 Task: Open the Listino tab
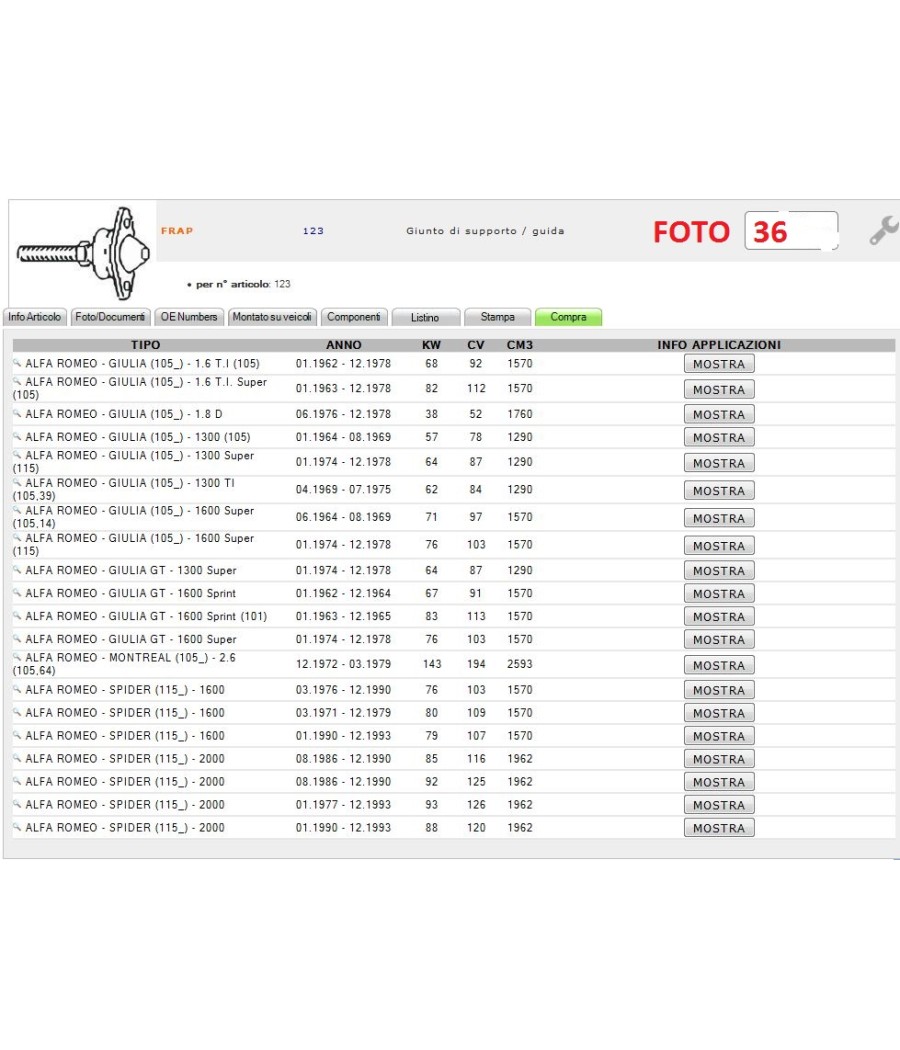click(425, 317)
